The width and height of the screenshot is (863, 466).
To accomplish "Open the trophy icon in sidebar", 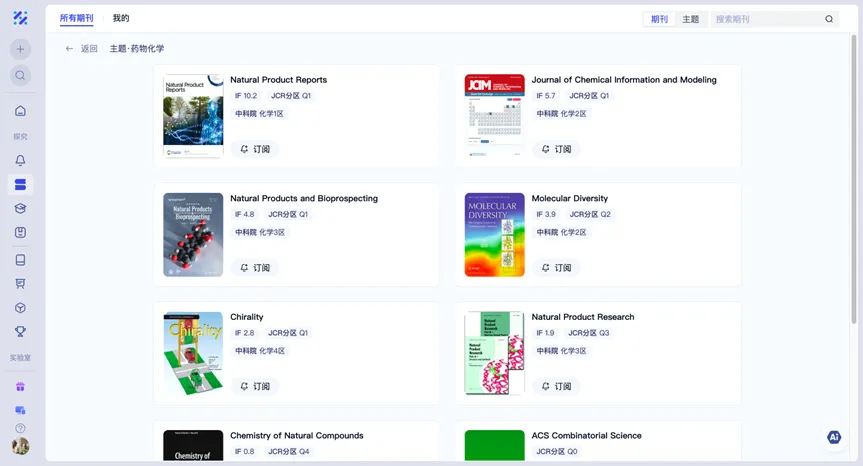I will point(20,332).
